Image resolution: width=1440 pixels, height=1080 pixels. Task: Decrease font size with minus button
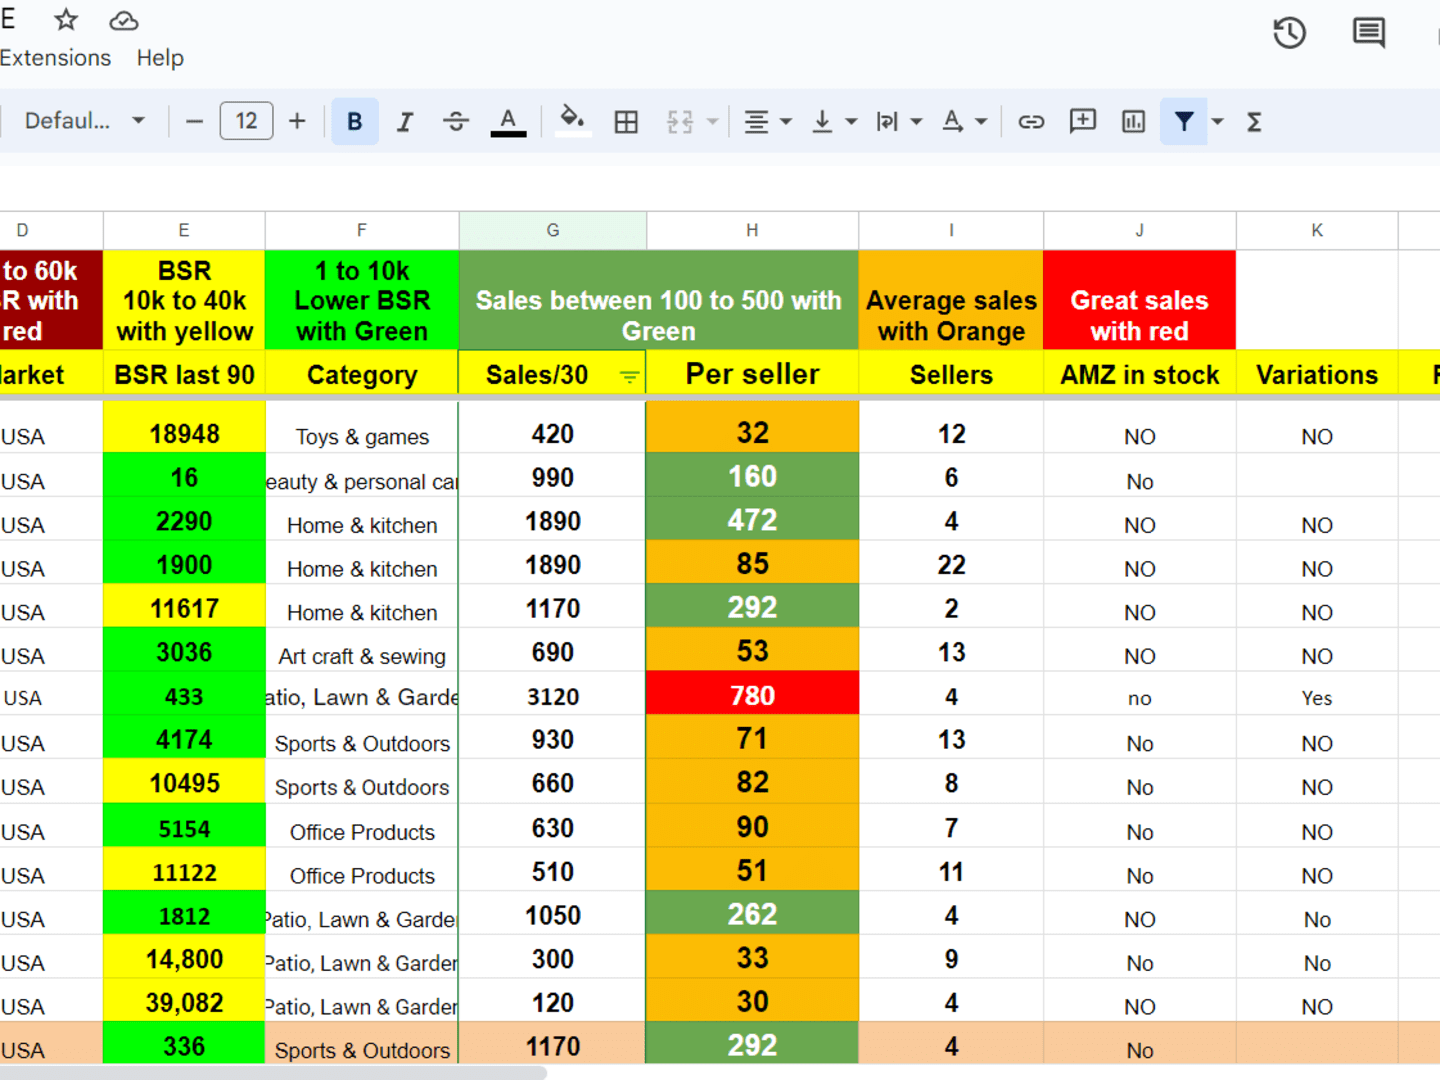coord(195,122)
